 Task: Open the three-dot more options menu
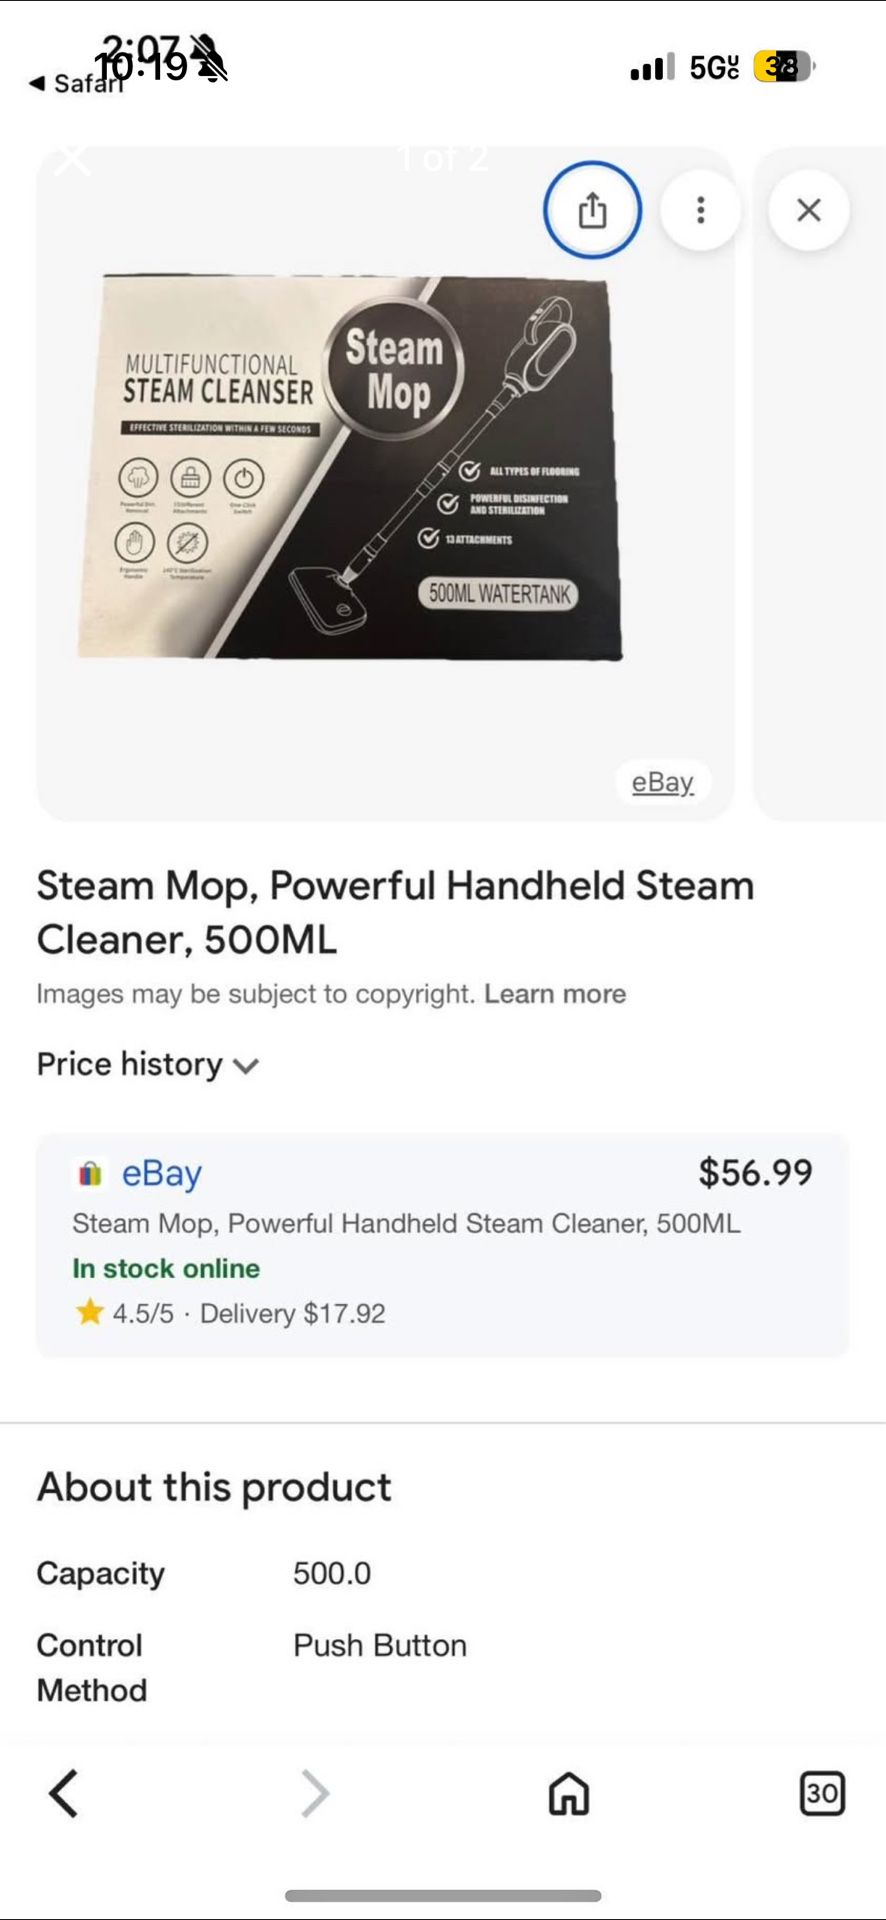coord(701,210)
